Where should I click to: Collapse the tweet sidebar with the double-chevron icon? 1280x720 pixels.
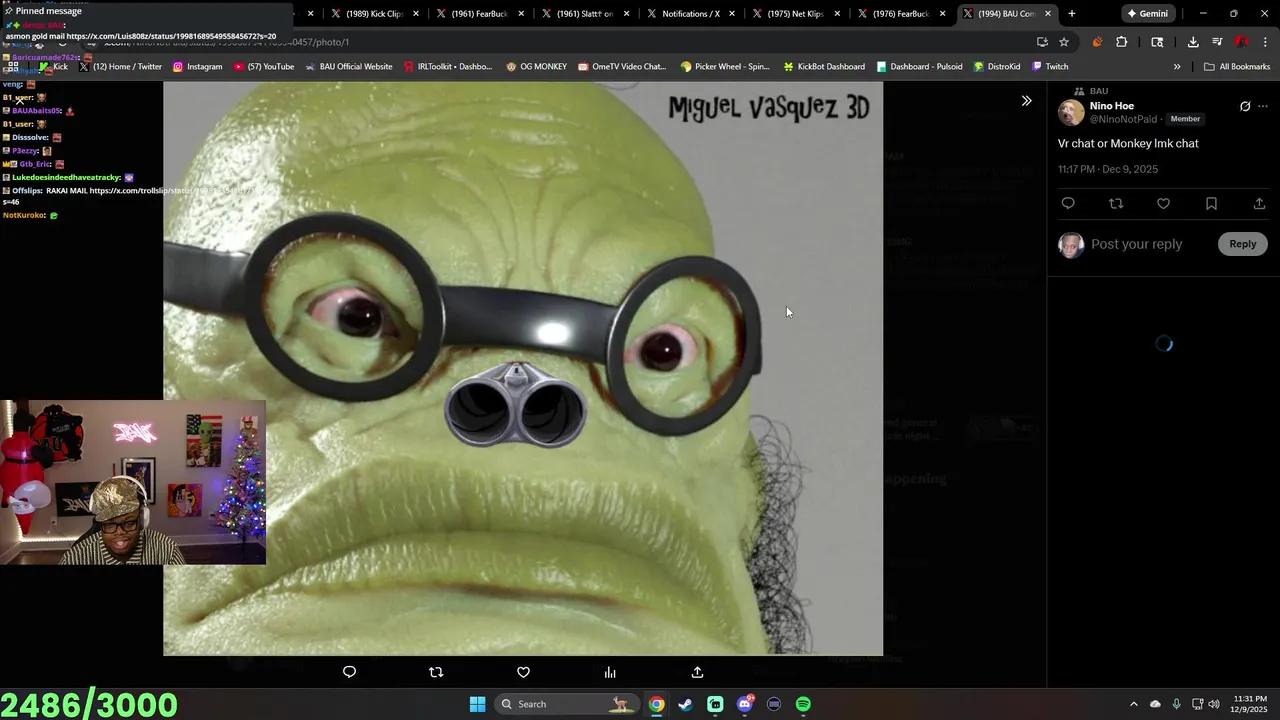click(x=1026, y=101)
